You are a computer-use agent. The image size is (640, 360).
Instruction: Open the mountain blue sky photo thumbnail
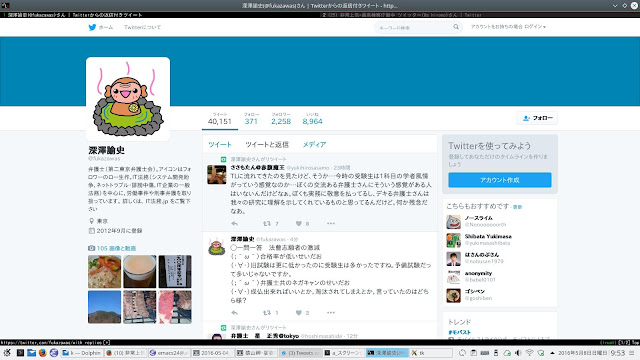[104, 307]
